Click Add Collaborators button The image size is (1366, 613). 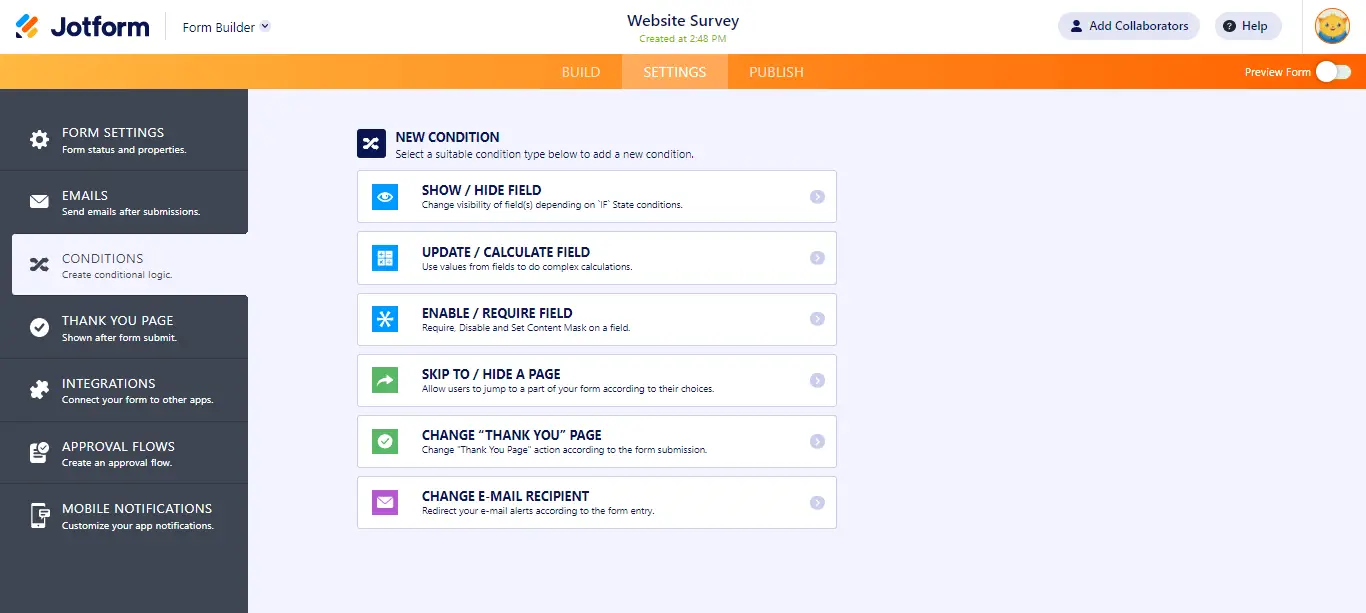[1129, 26]
